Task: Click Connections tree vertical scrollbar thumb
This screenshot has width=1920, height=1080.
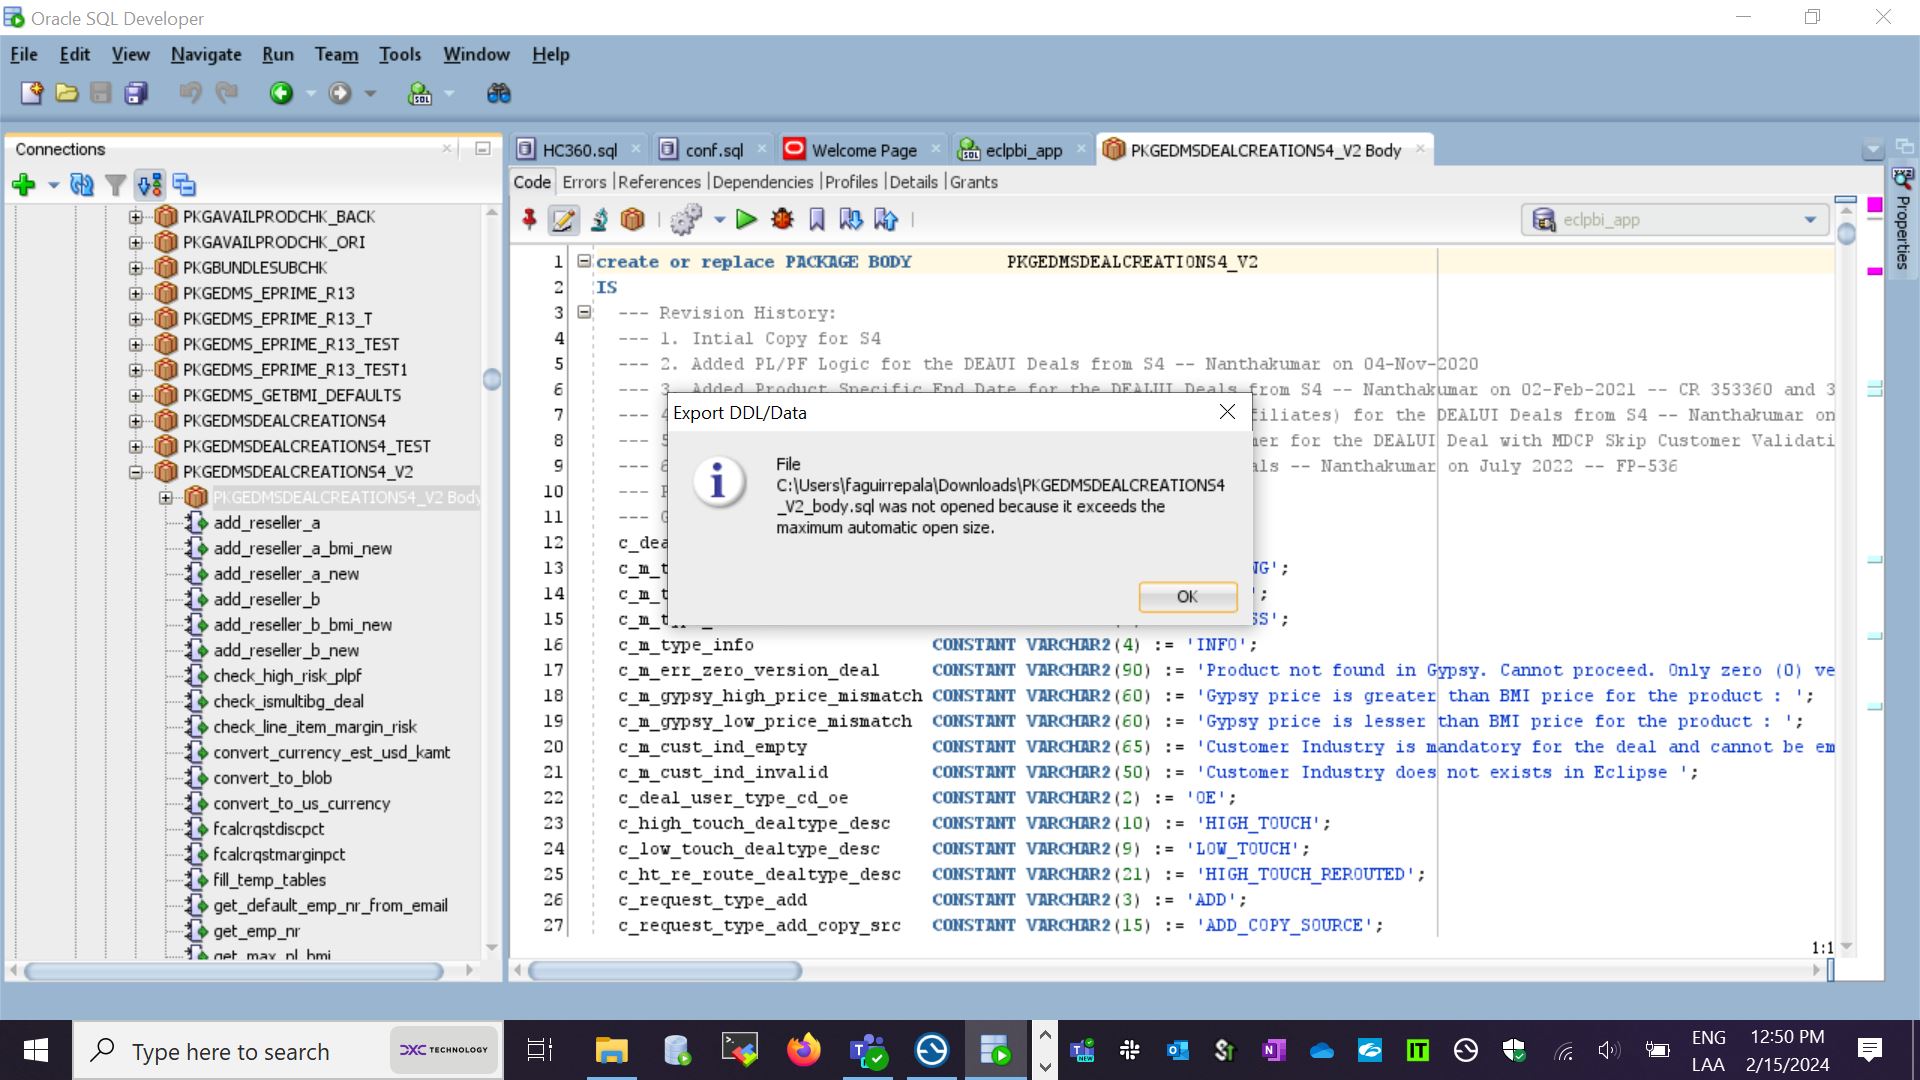Action: coord(491,379)
